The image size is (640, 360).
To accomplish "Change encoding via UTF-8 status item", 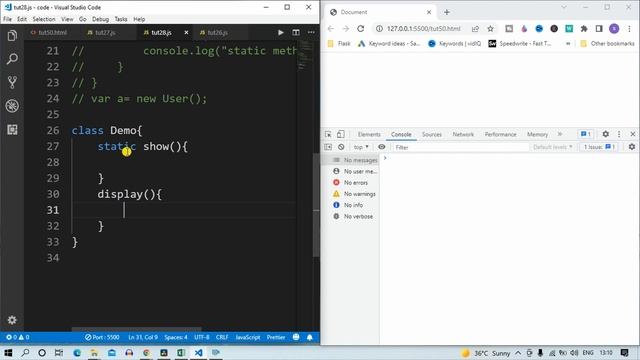I will click(x=202, y=337).
